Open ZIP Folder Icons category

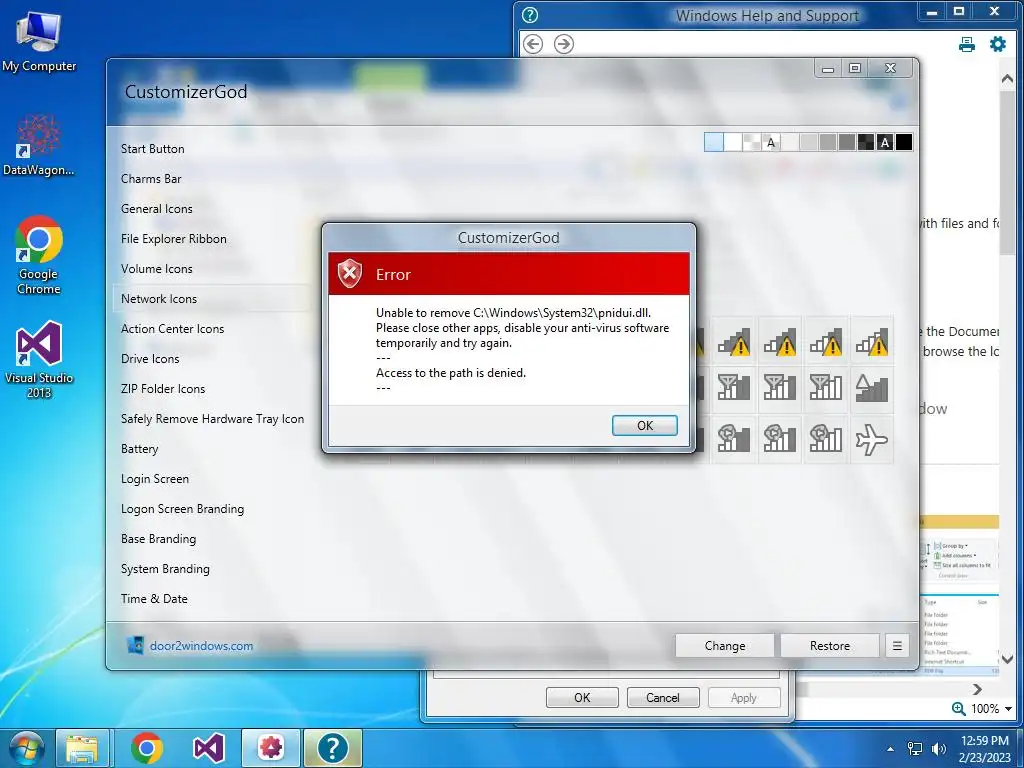(163, 389)
